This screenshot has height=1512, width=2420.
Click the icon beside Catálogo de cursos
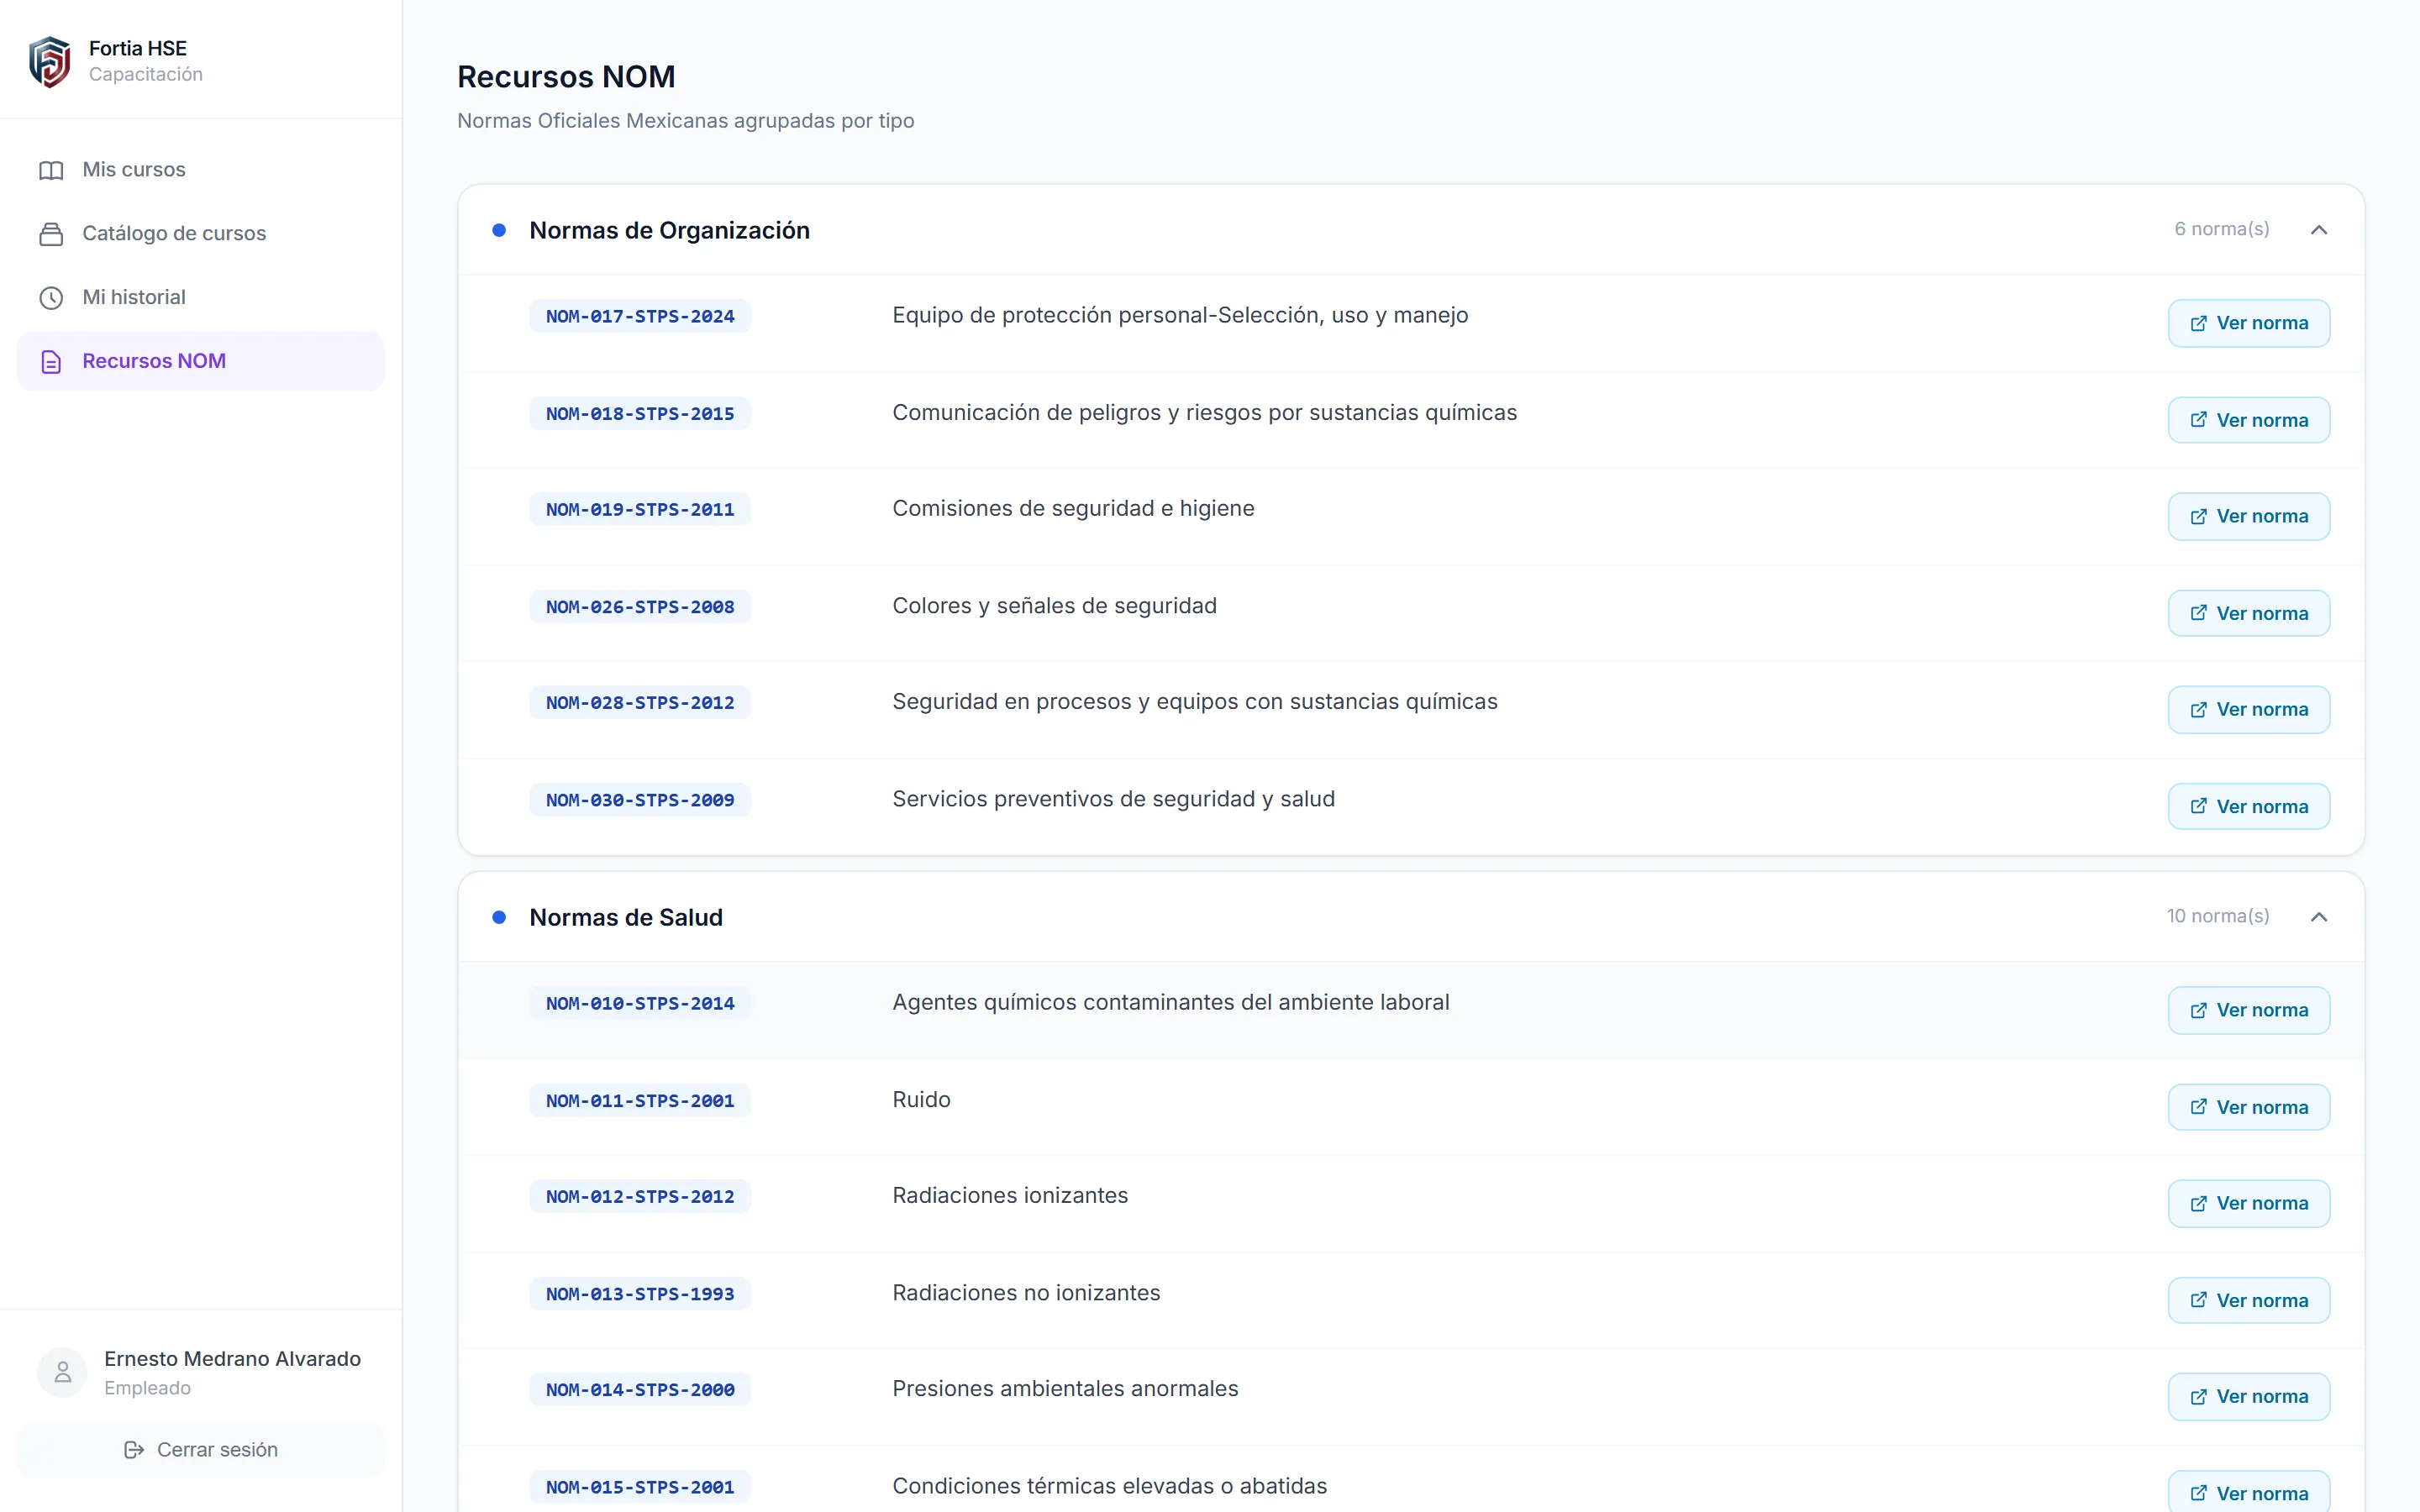click(x=51, y=234)
